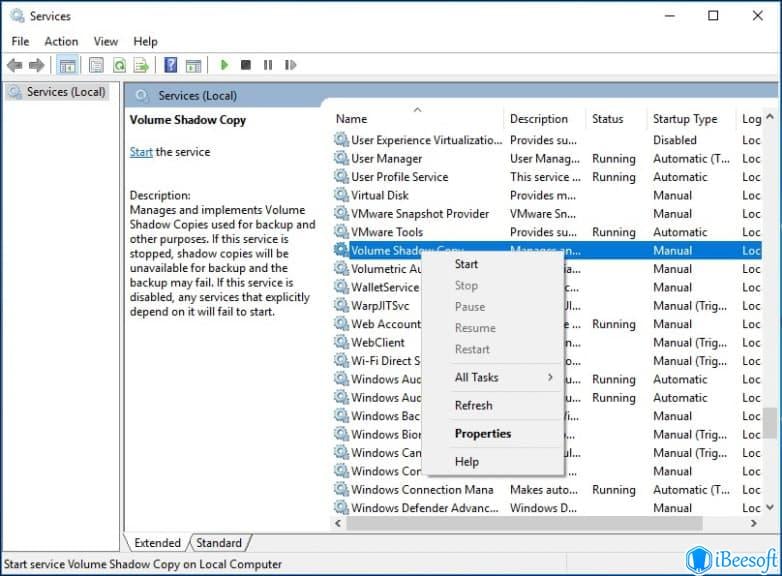Viewport: 782px width, 576px height.
Task: Select the User Manager service row
Action: point(547,159)
